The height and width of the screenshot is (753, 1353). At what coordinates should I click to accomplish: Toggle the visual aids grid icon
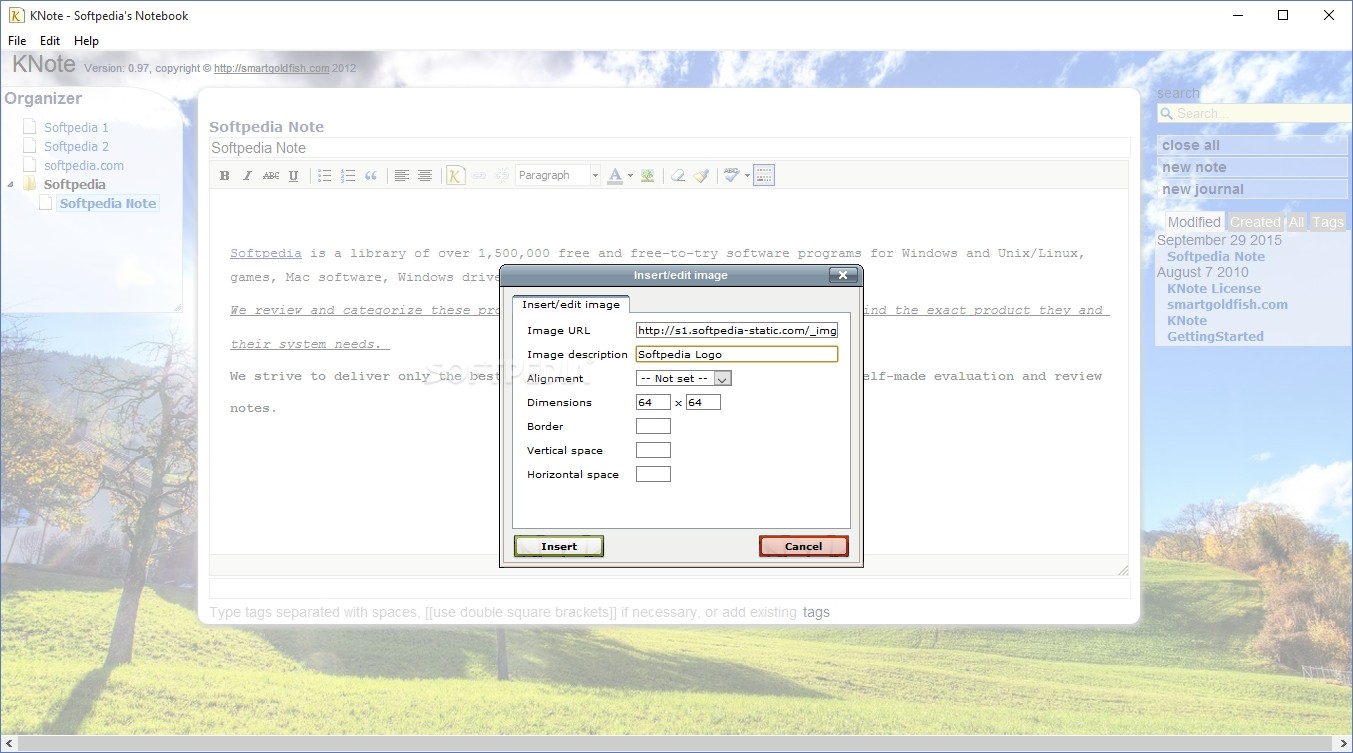764,176
